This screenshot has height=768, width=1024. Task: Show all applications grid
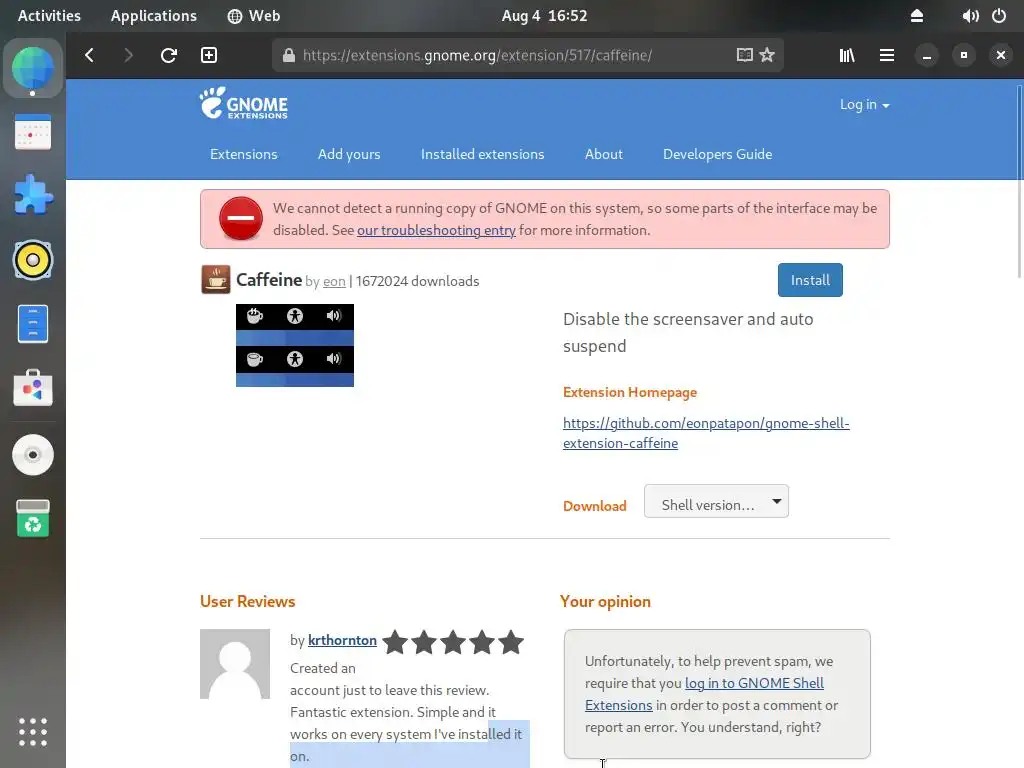pyautogui.click(x=33, y=731)
